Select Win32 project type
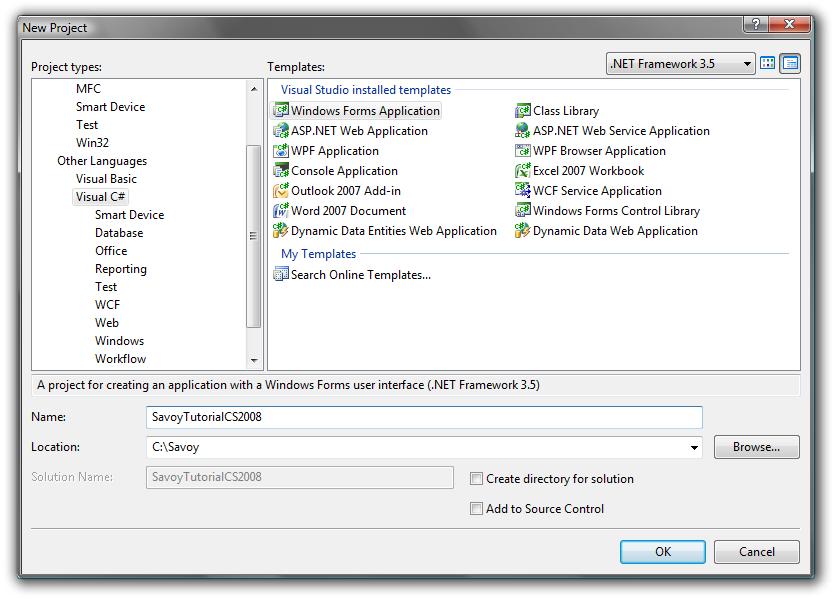 click(x=92, y=143)
